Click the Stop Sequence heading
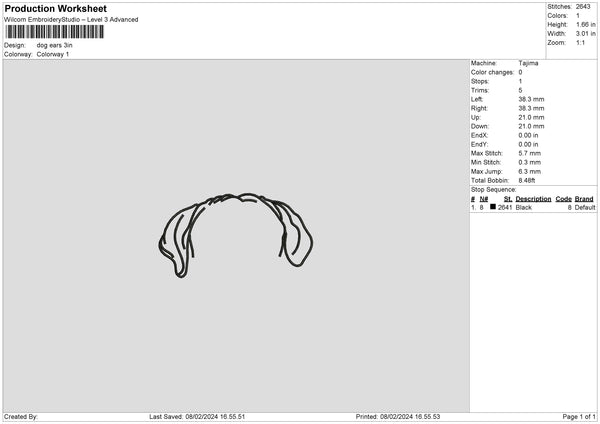 [494, 190]
